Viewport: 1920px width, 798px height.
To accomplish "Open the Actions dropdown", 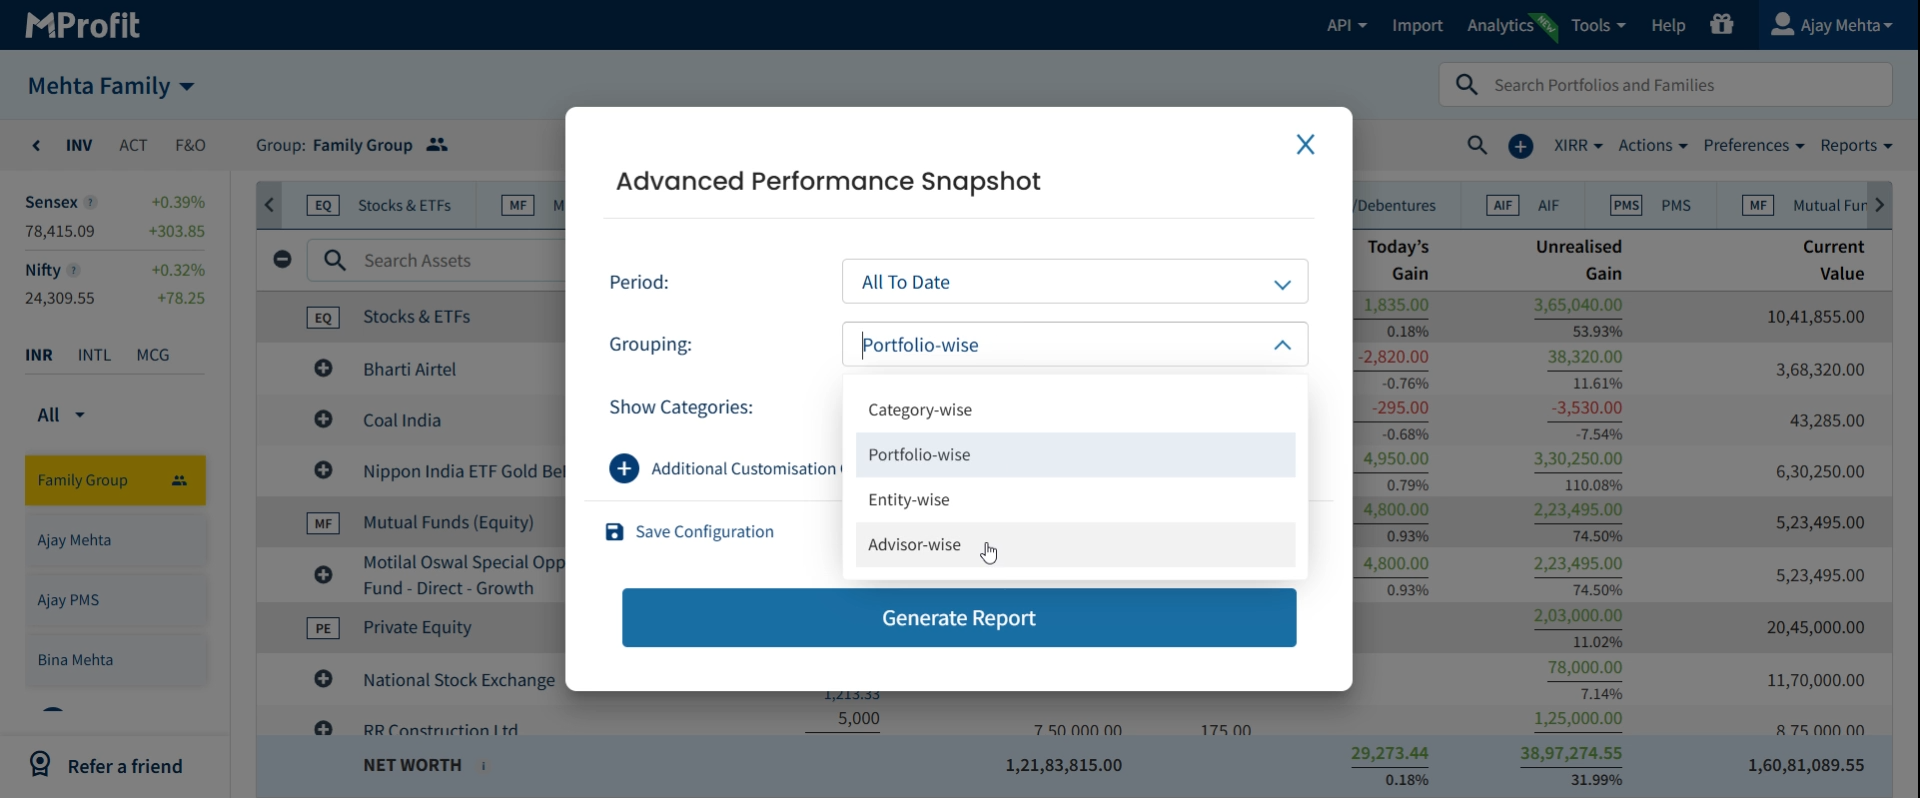I will coord(1653,146).
